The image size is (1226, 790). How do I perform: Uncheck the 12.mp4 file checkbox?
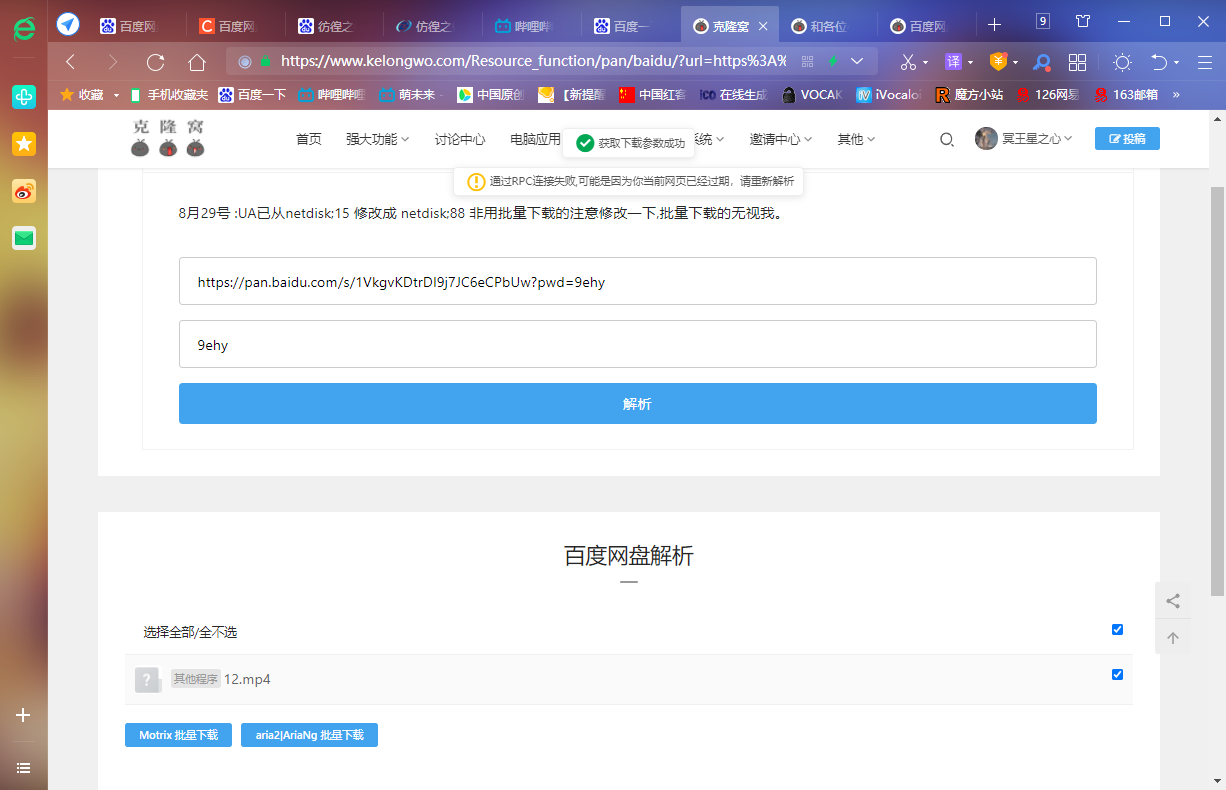pos(1117,674)
